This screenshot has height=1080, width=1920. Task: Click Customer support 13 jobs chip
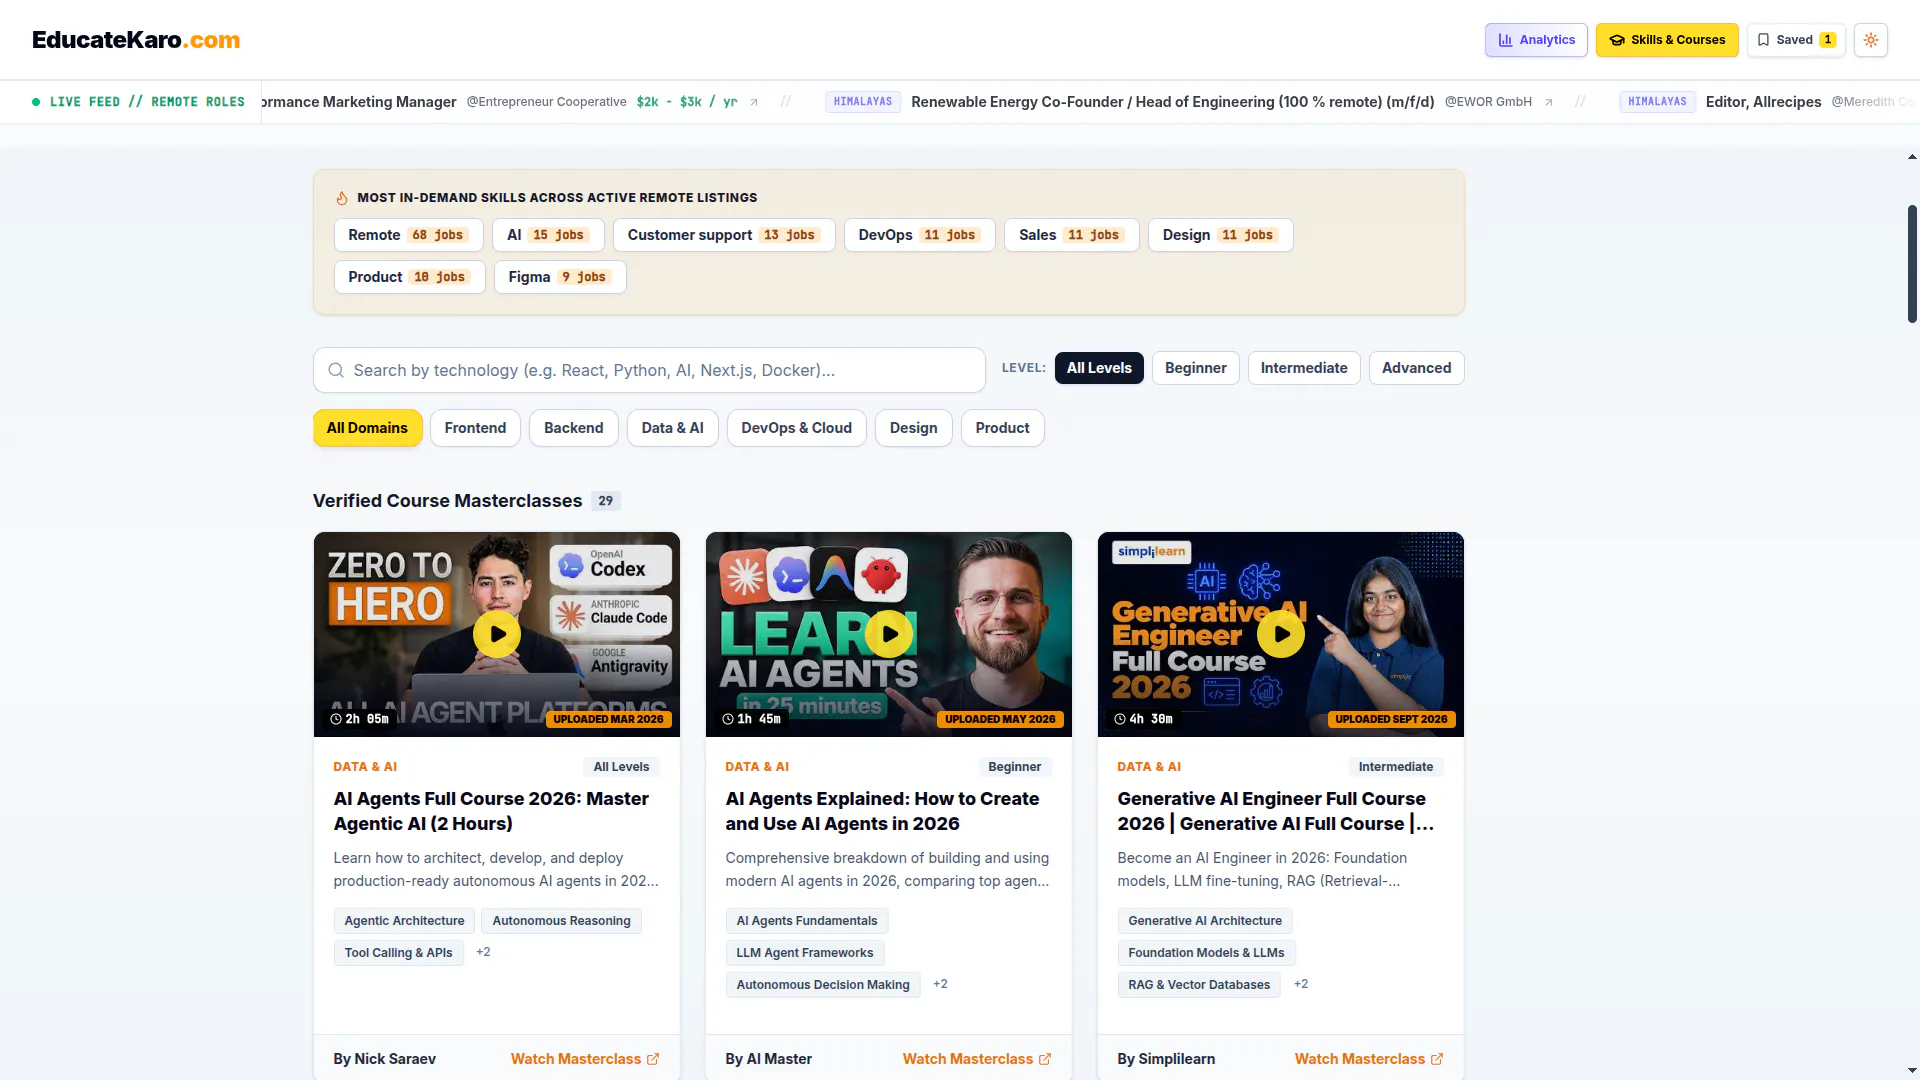pos(724,235)
